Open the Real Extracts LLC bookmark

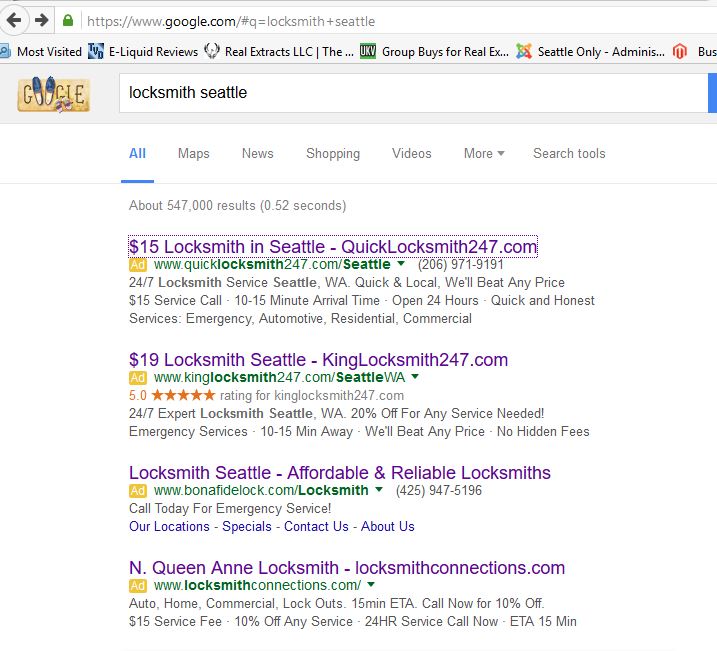pos(279,52)
